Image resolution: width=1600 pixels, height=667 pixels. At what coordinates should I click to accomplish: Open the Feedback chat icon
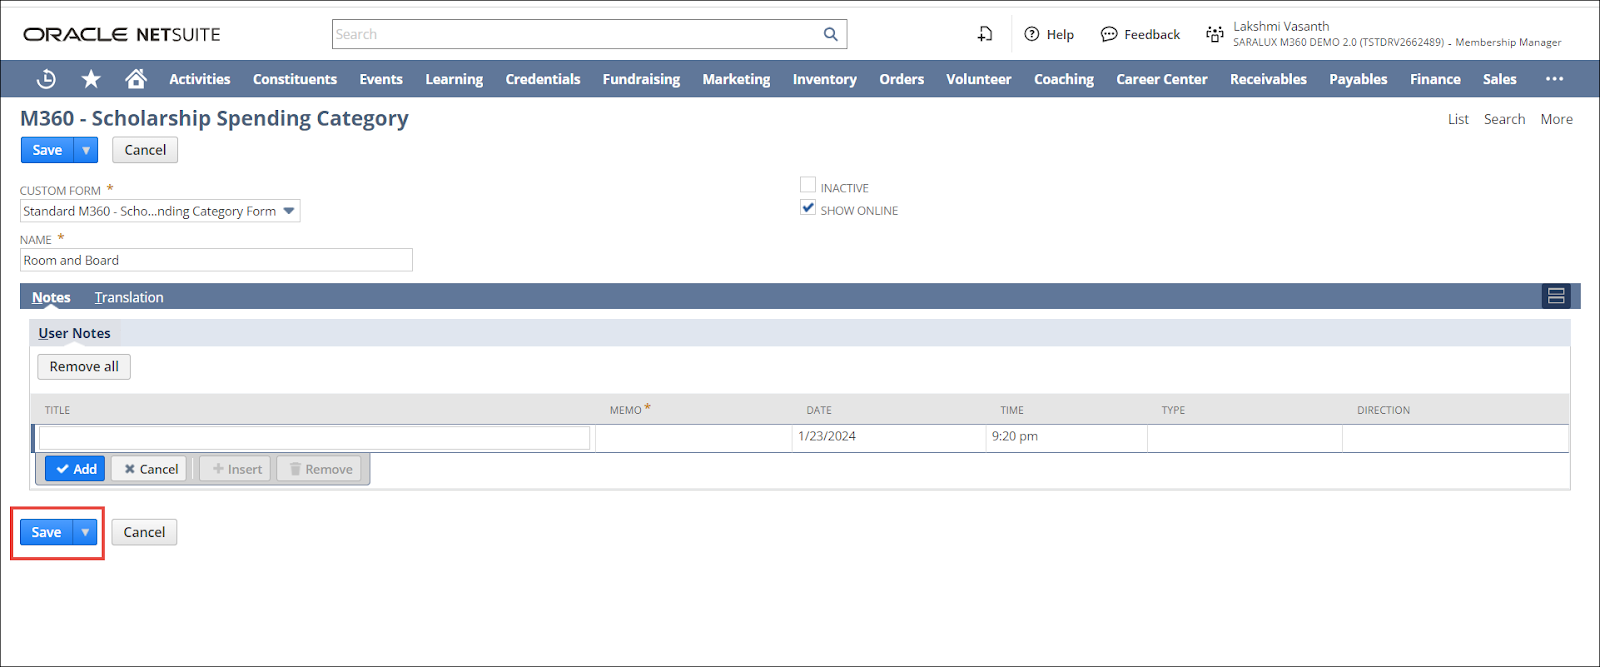[x=1109, y=34]
